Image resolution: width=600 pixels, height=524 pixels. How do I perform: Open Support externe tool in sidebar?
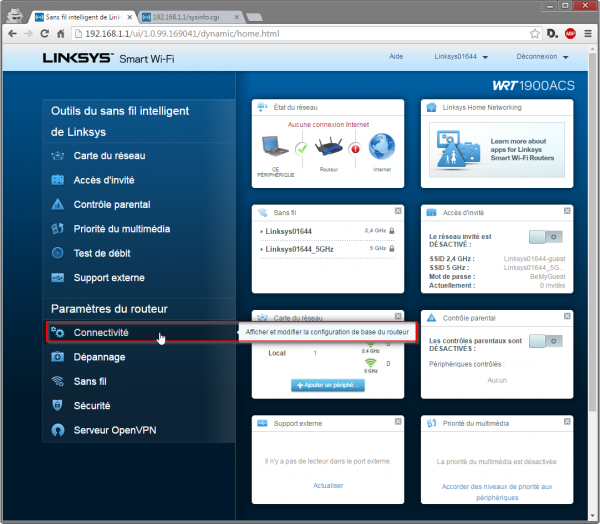109,278
